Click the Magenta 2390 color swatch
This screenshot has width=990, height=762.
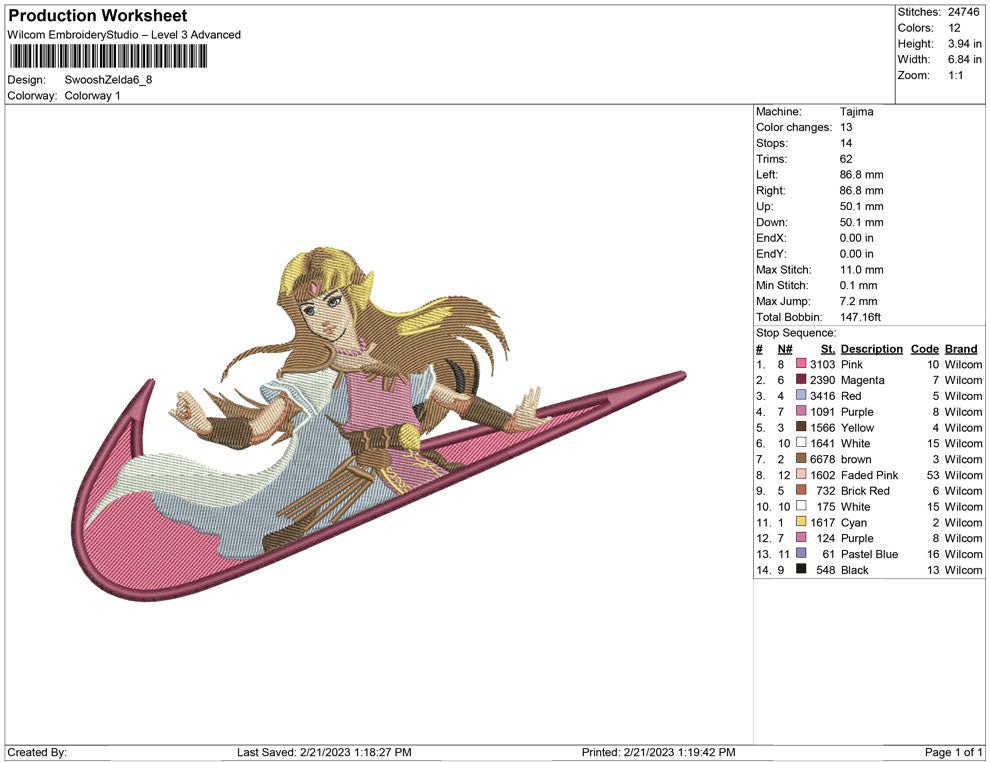click(801, 379)
